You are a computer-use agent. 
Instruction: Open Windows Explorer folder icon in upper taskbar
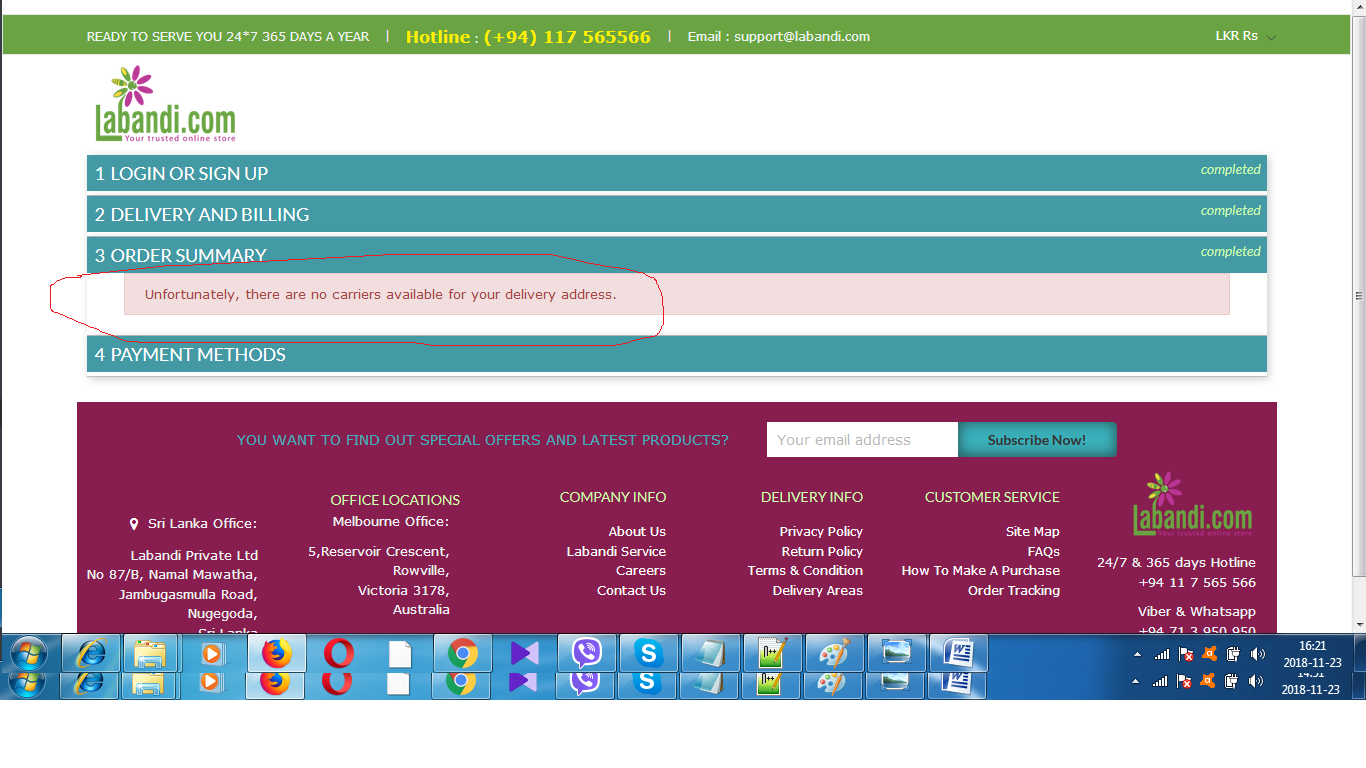(x=150, y=654)
